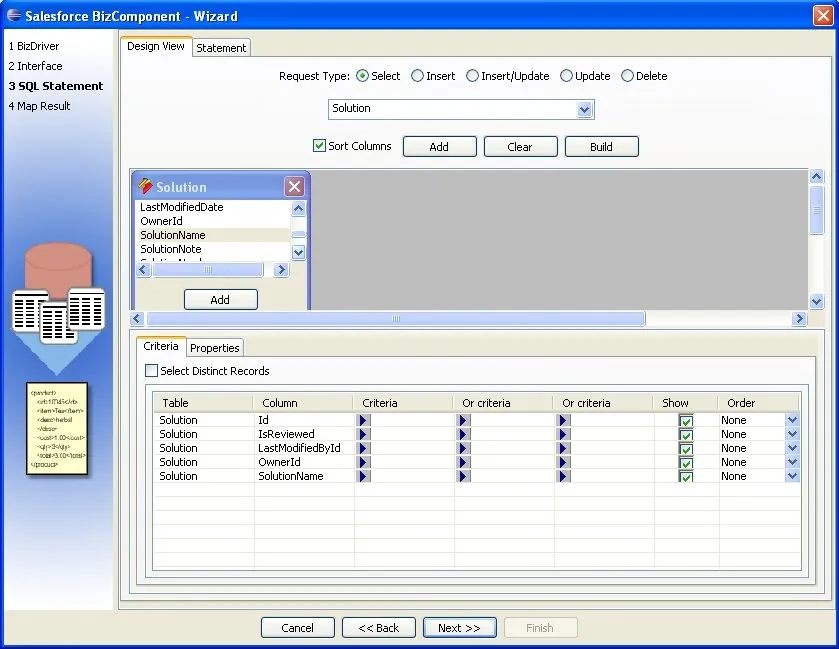Click the Build button
Image resolution: width=839 pixels, height=649 pixels.
tap(601, 147)
